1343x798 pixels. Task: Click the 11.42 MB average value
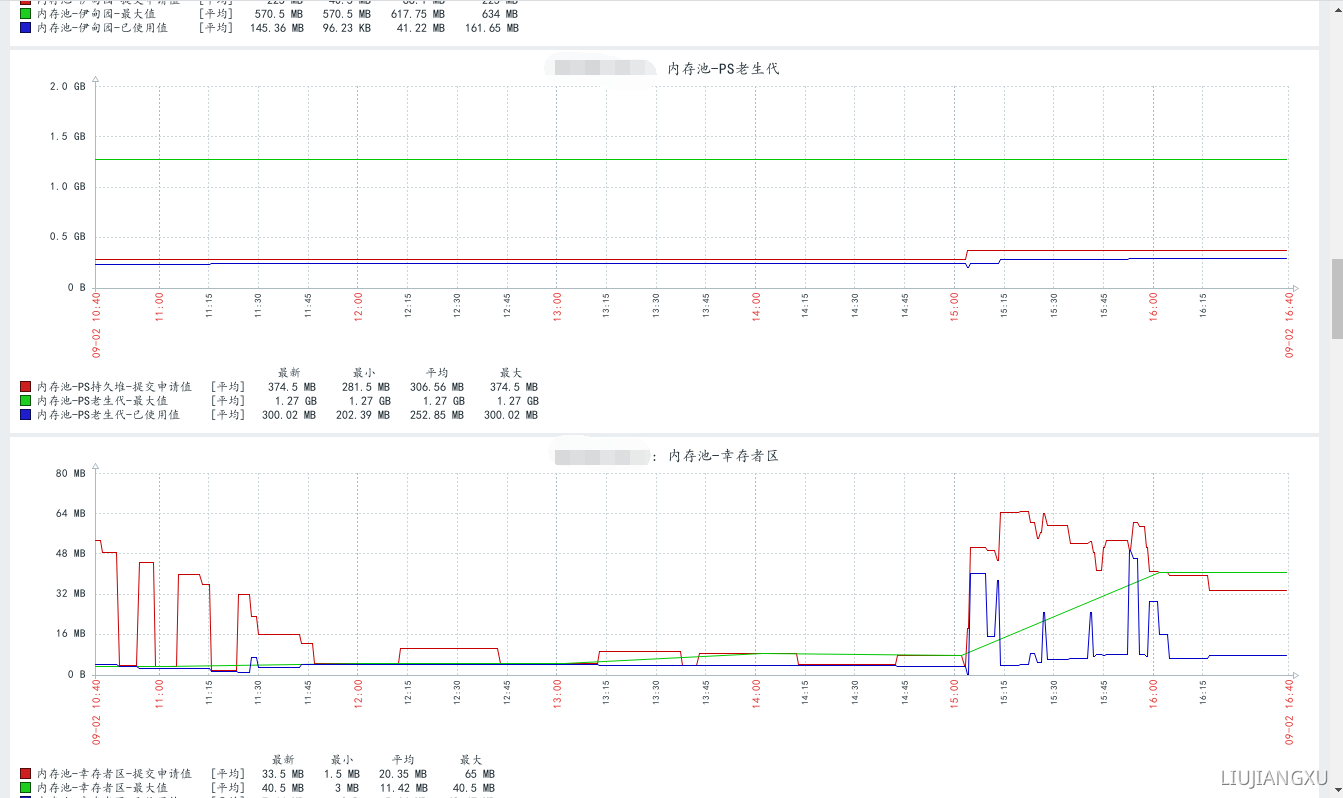(402, 788)
